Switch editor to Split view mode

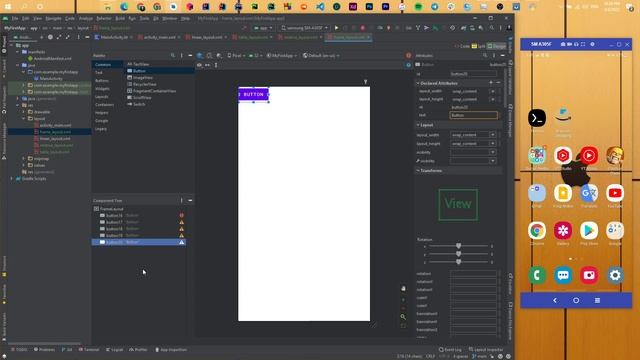479,46
